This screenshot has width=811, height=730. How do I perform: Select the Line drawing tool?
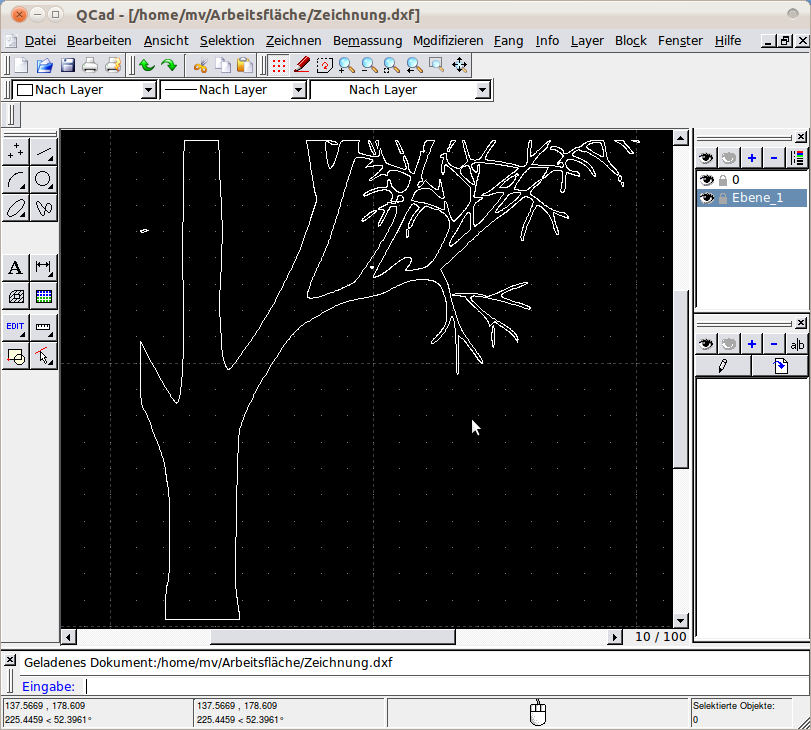44,151
